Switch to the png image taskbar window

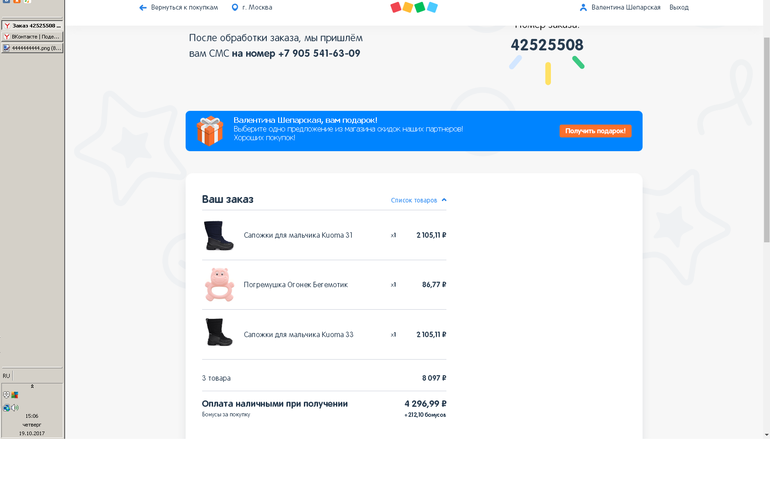pos(32,47)
